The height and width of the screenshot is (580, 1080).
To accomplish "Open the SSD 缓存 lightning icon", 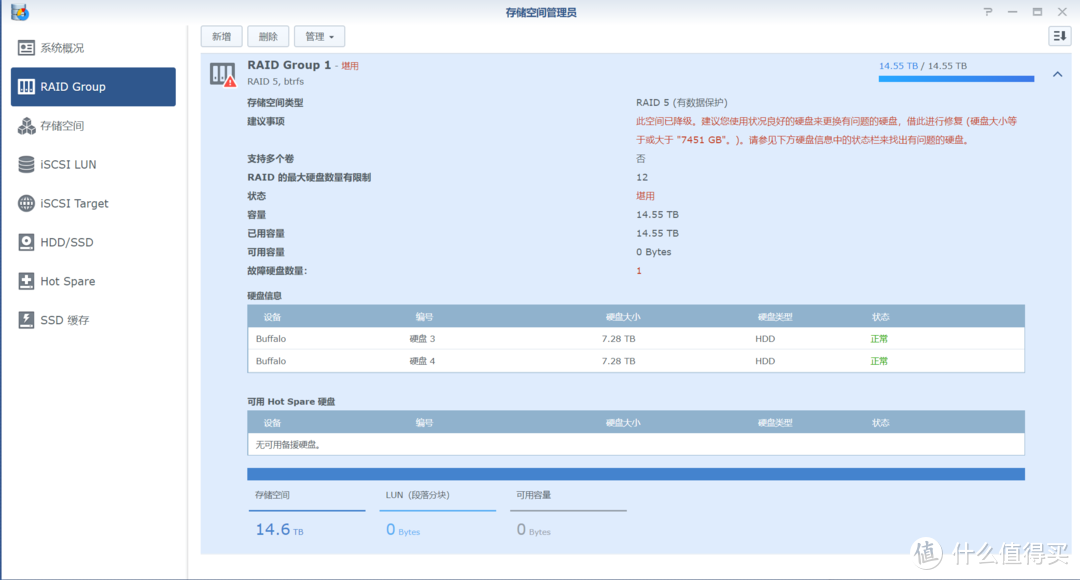I will click(x=26, y=320).
